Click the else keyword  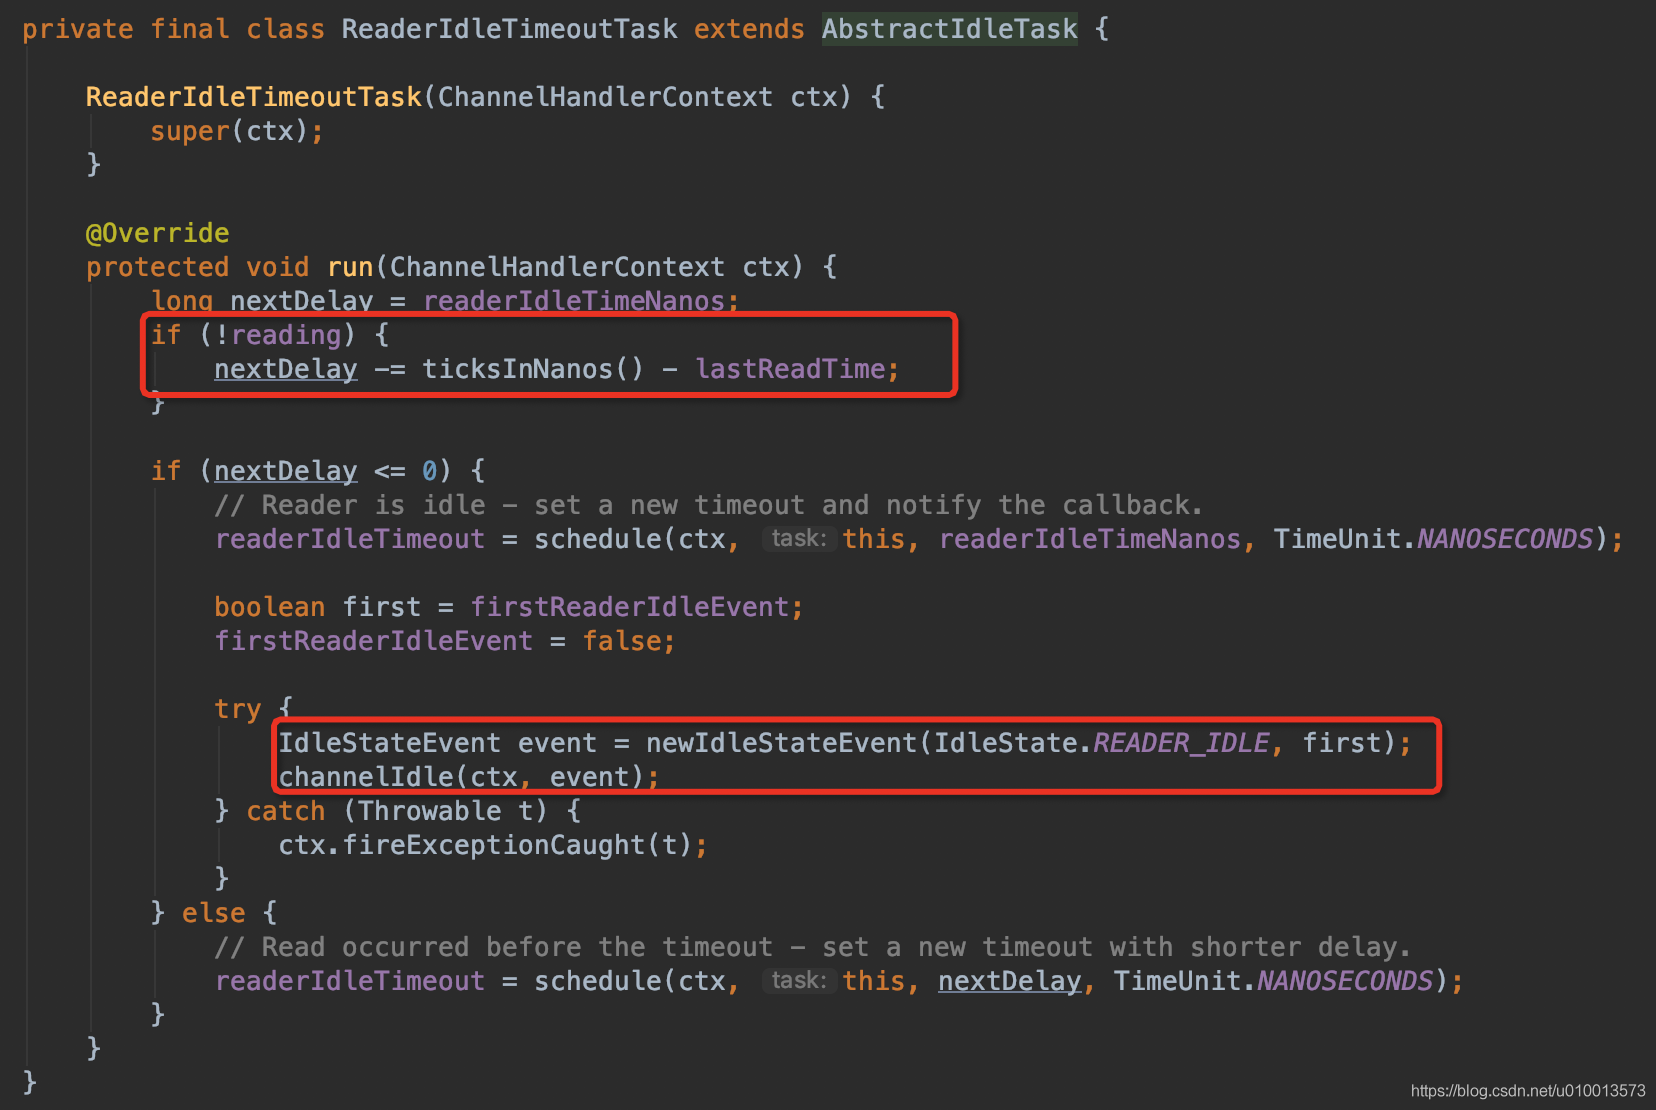point(213,913)
